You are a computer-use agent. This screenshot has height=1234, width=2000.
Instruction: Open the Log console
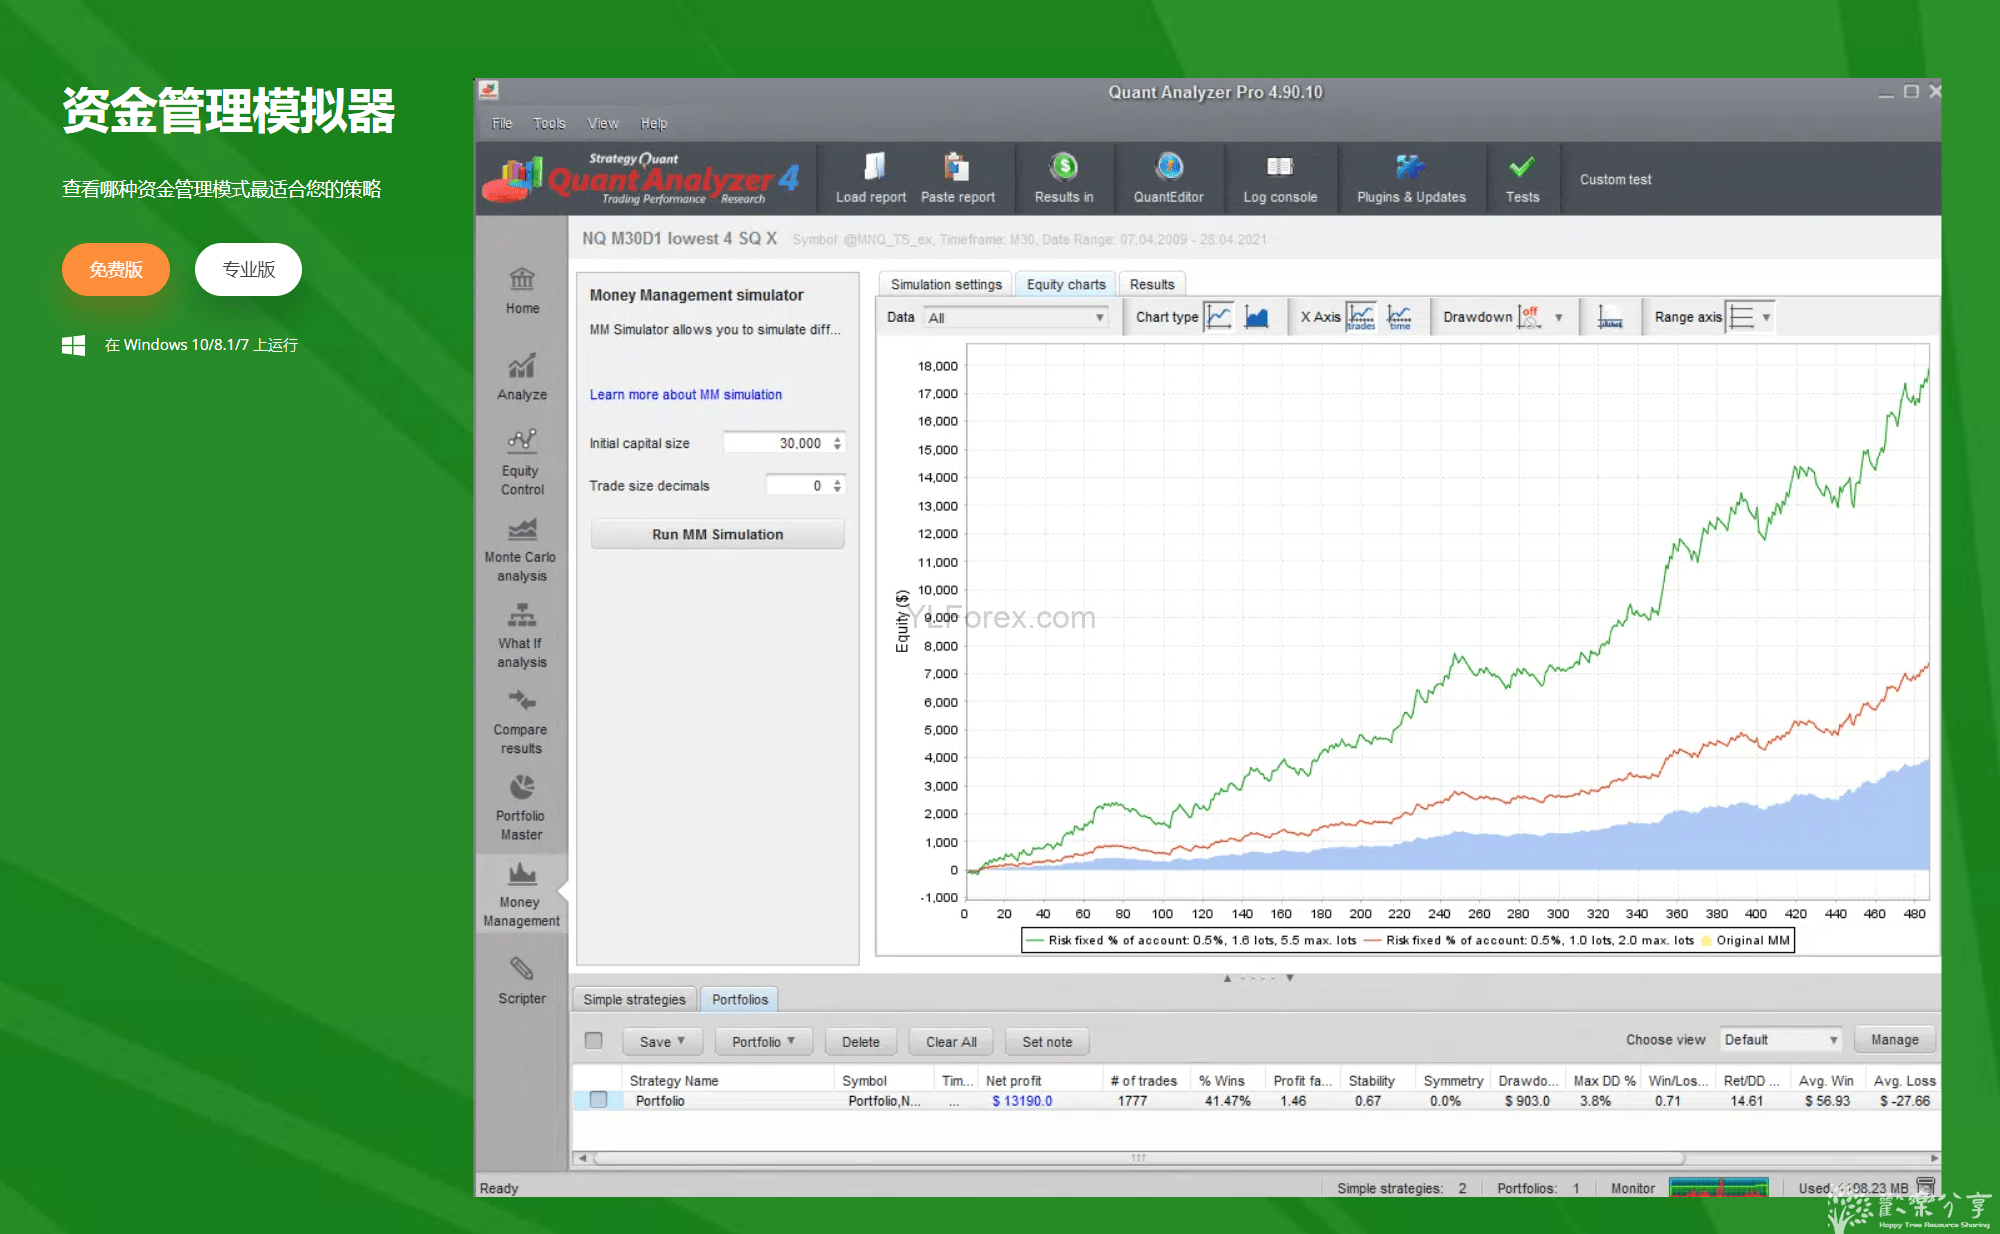[1280, 179]
